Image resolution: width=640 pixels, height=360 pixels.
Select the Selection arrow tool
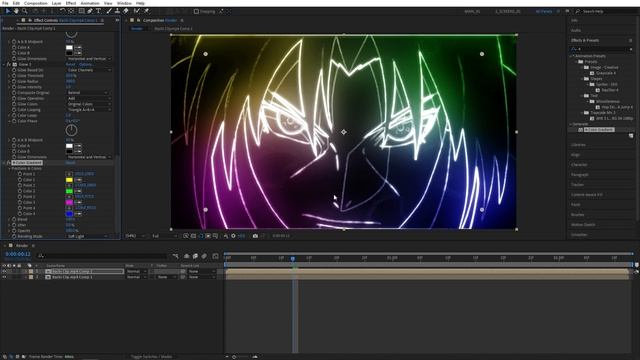pyautogui.click(x=8, y=11)
